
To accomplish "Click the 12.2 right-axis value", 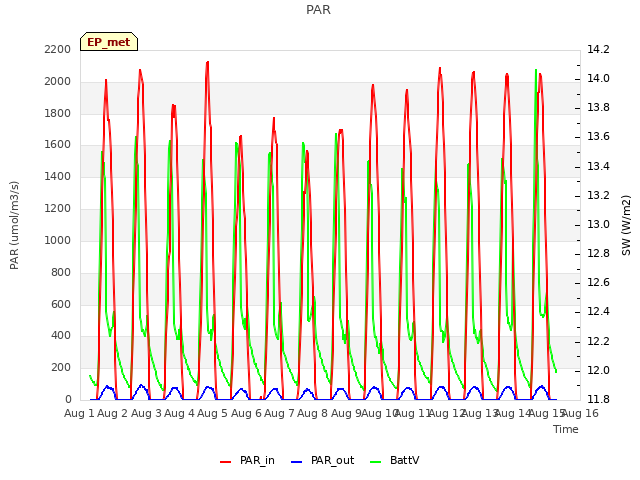I will tap(598, 341).
